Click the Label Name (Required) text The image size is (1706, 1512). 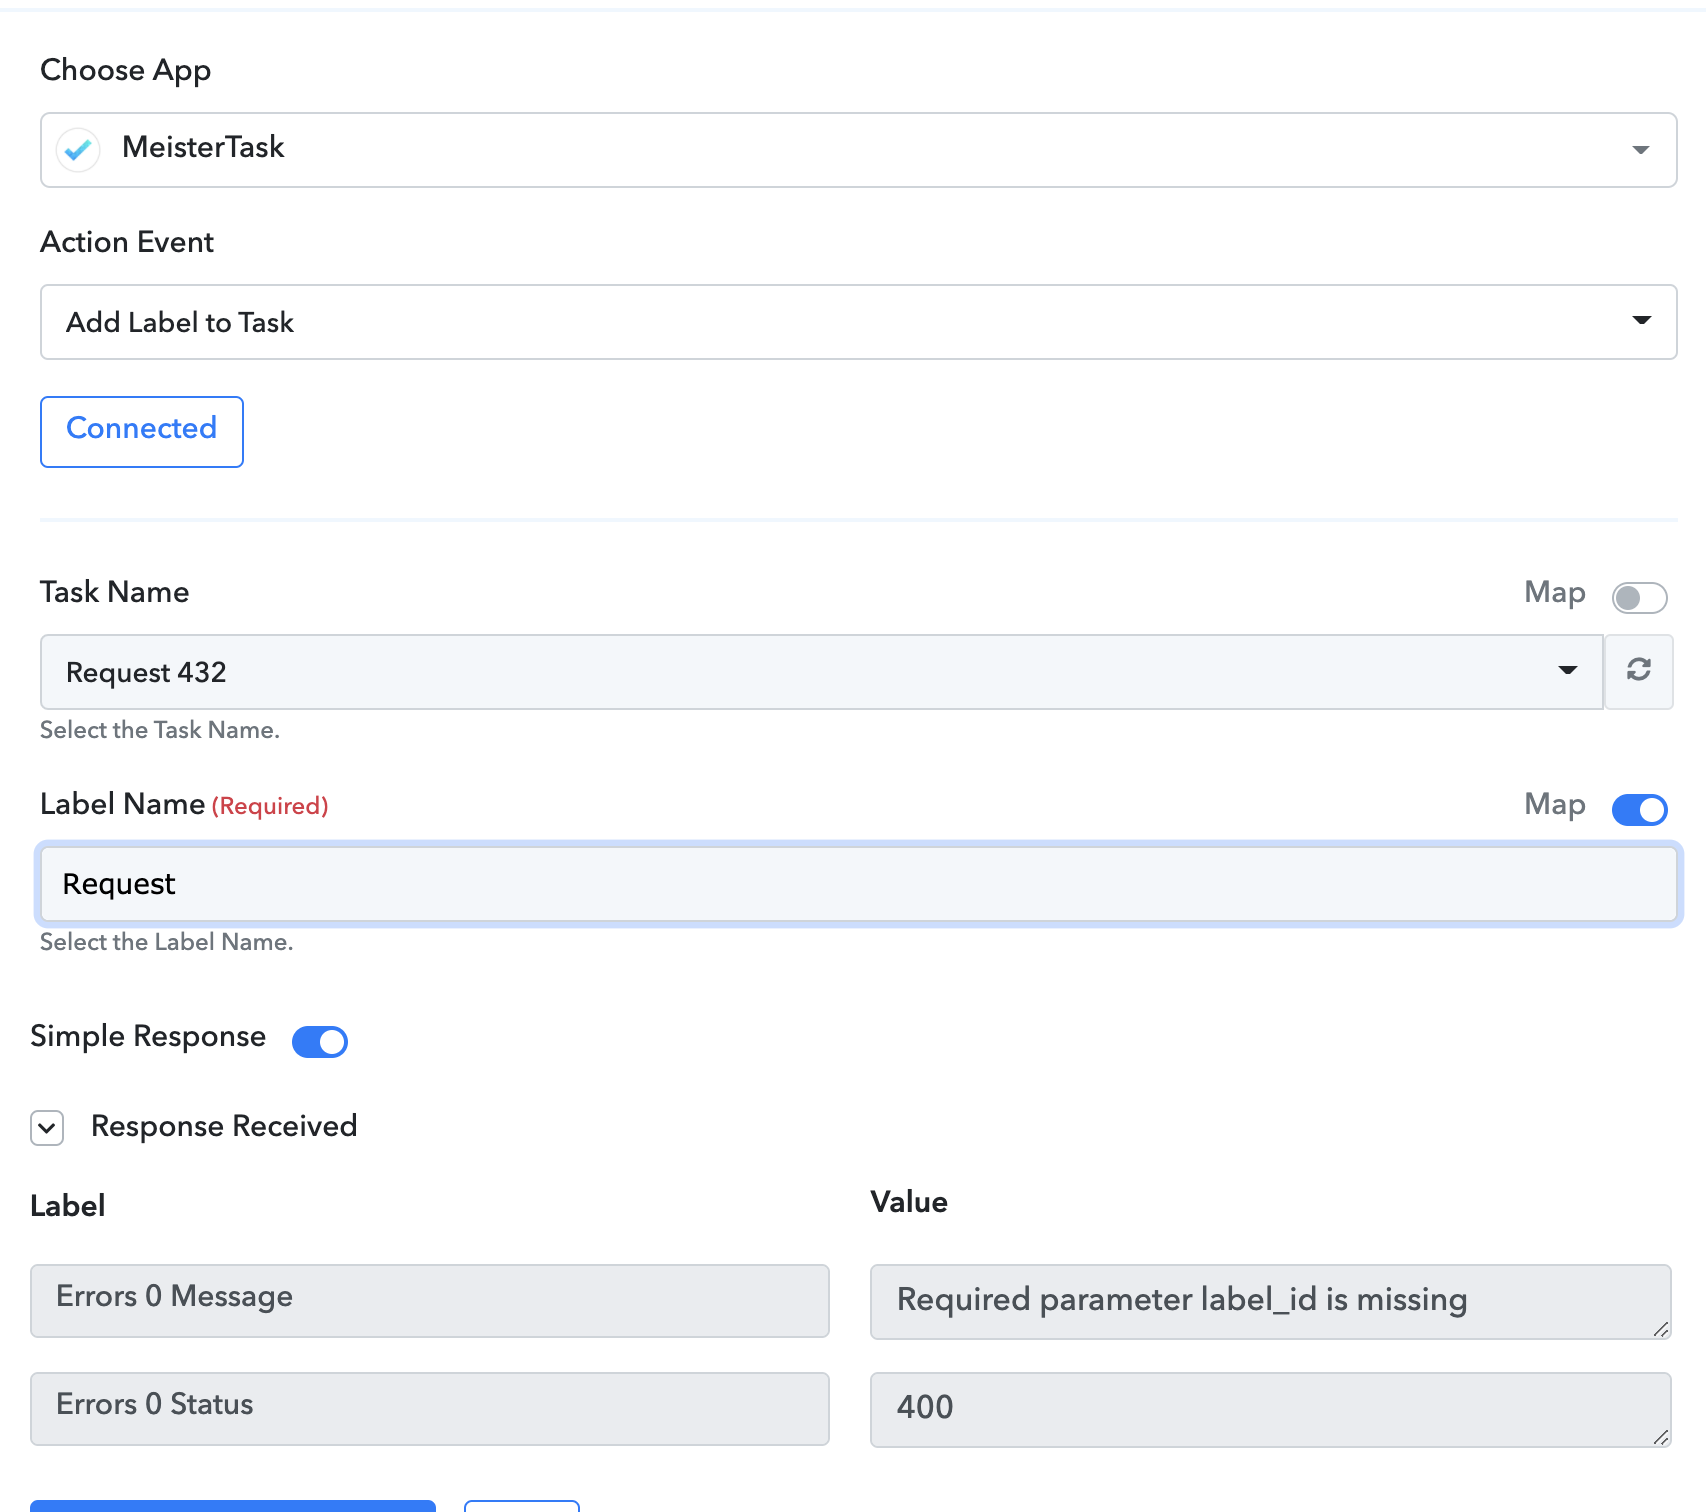point(184,804)
